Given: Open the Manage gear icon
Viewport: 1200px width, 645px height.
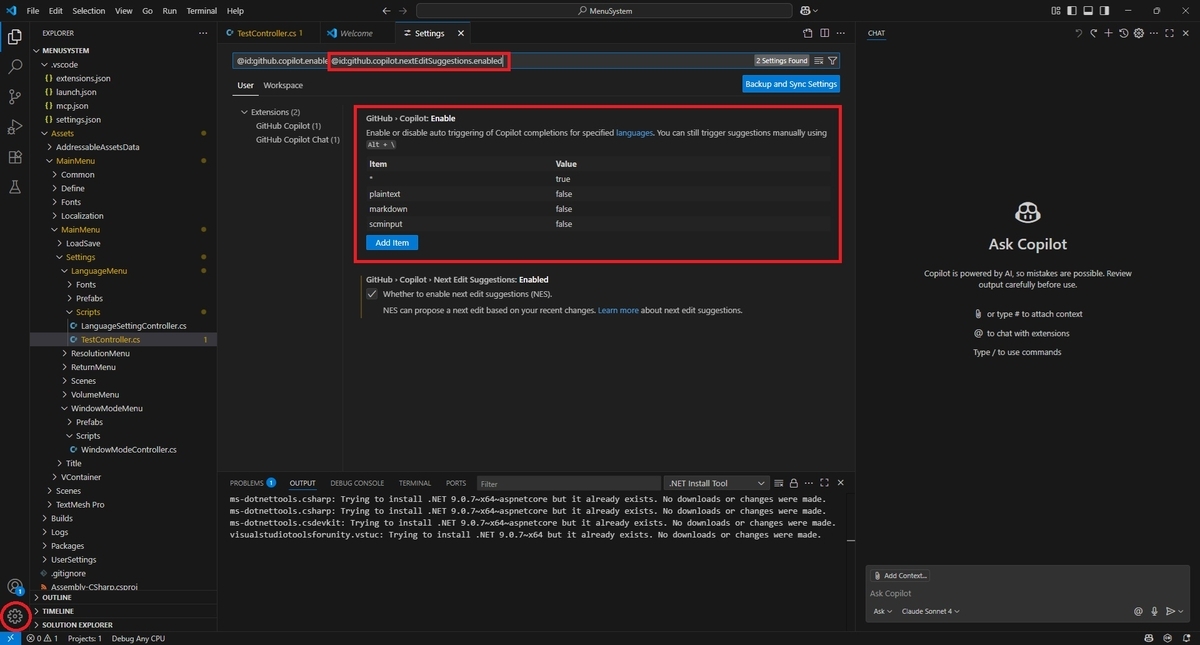Looking at the screenshot, I should 15,616.
